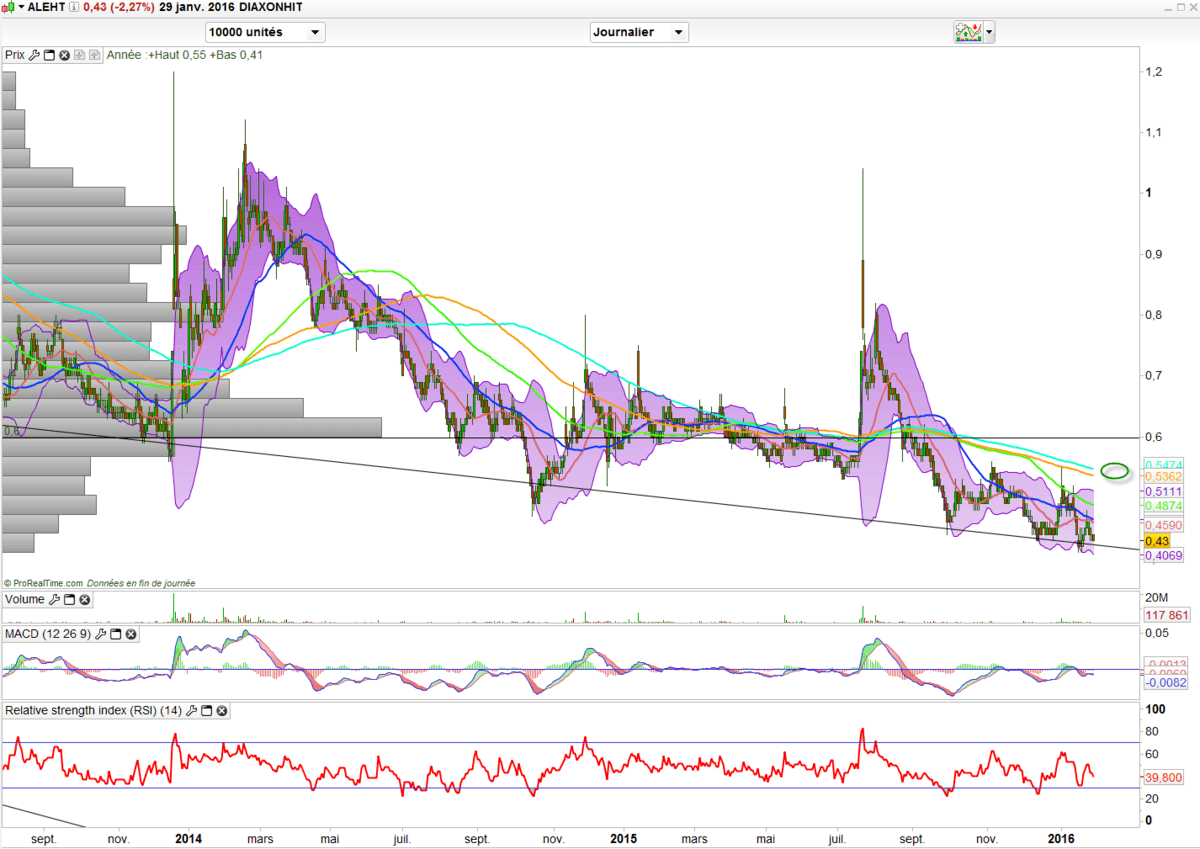Open arrow beside indicator chart icon
This screenshot has height=849, width=1200.
(990, 32)
